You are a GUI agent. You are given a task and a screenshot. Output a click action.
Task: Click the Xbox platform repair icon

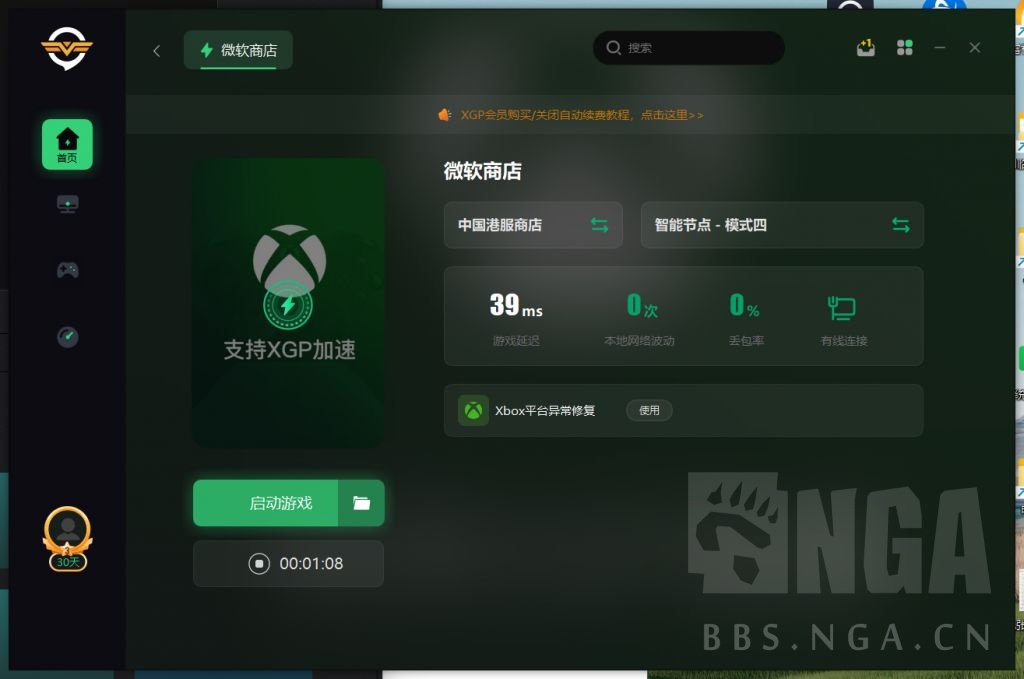click(471, 410)
